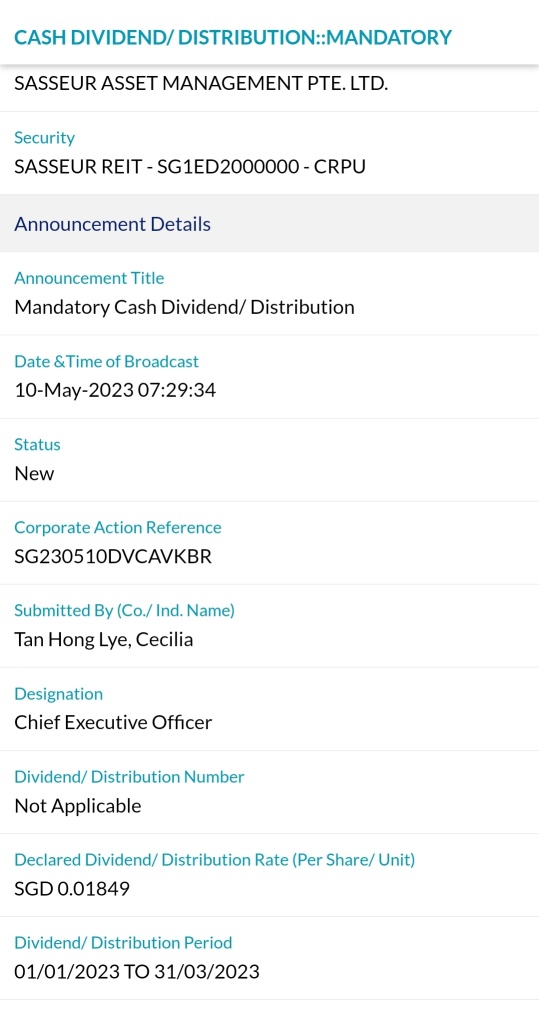Viewport: 539px width, 1019px height.
Task: Click the Cash Dividend/Distribution::Mandatory header title
Action: [x=233, y=37]
